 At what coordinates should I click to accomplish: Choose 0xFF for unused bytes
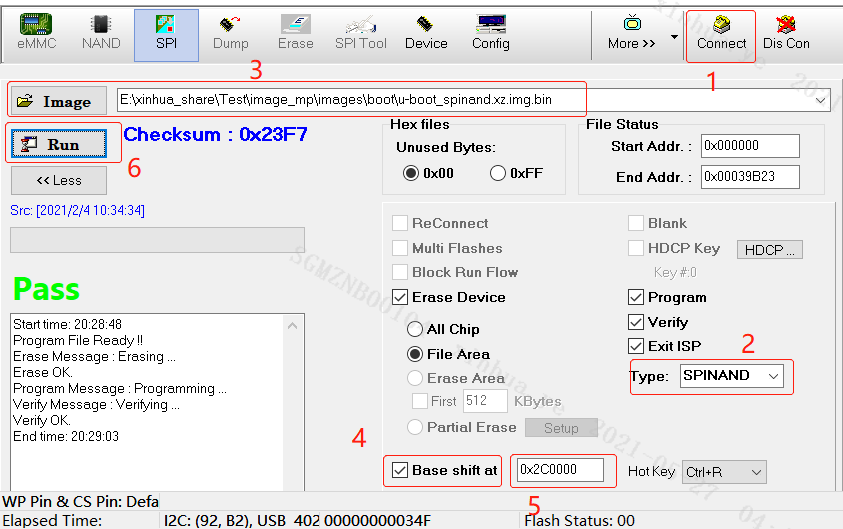pos(498,173)
